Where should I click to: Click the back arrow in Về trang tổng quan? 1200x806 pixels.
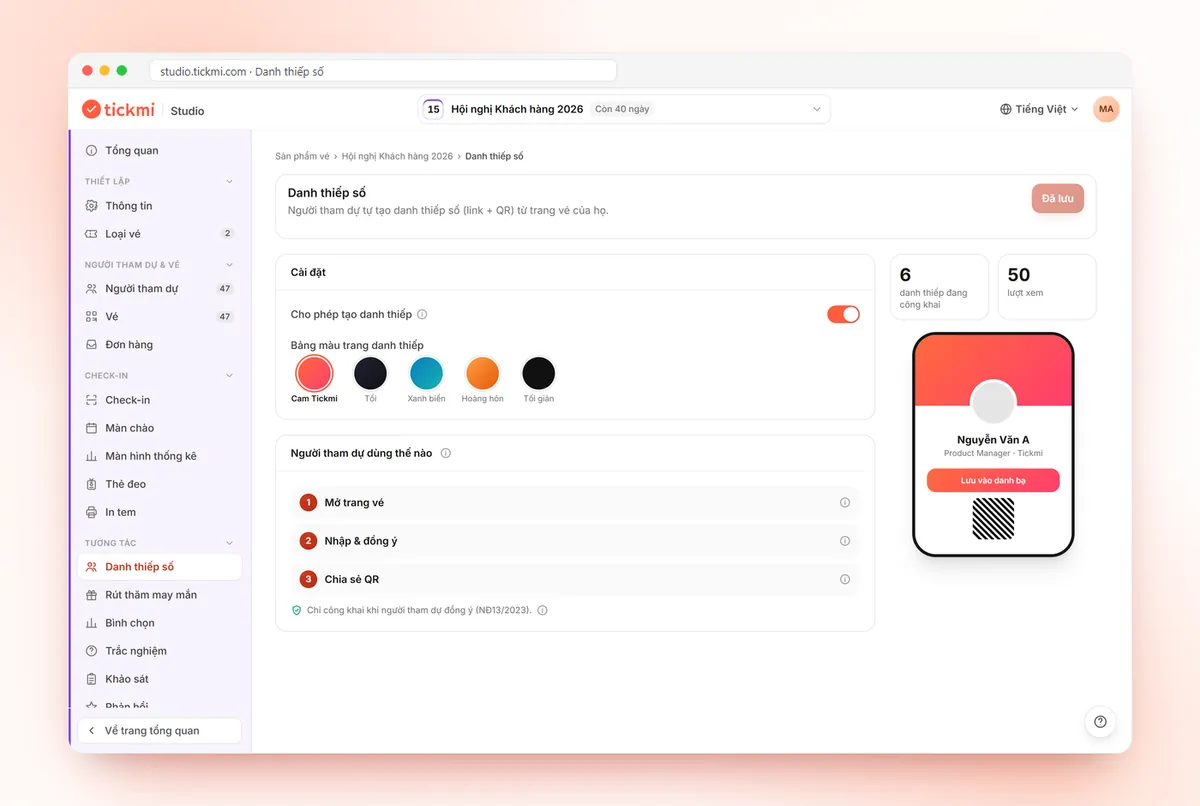click(92, 731)
